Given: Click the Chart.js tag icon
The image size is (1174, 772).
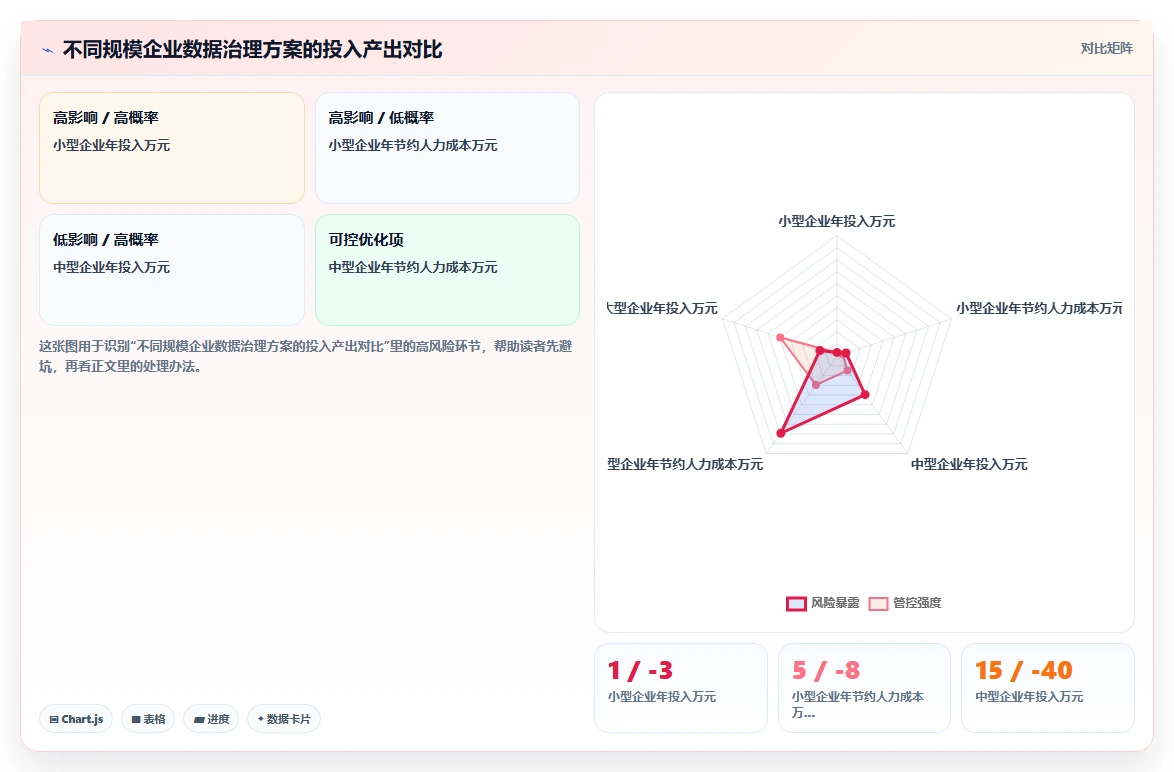Looking at the screenshot, I should pyautogui.click(x=54, y=720).
